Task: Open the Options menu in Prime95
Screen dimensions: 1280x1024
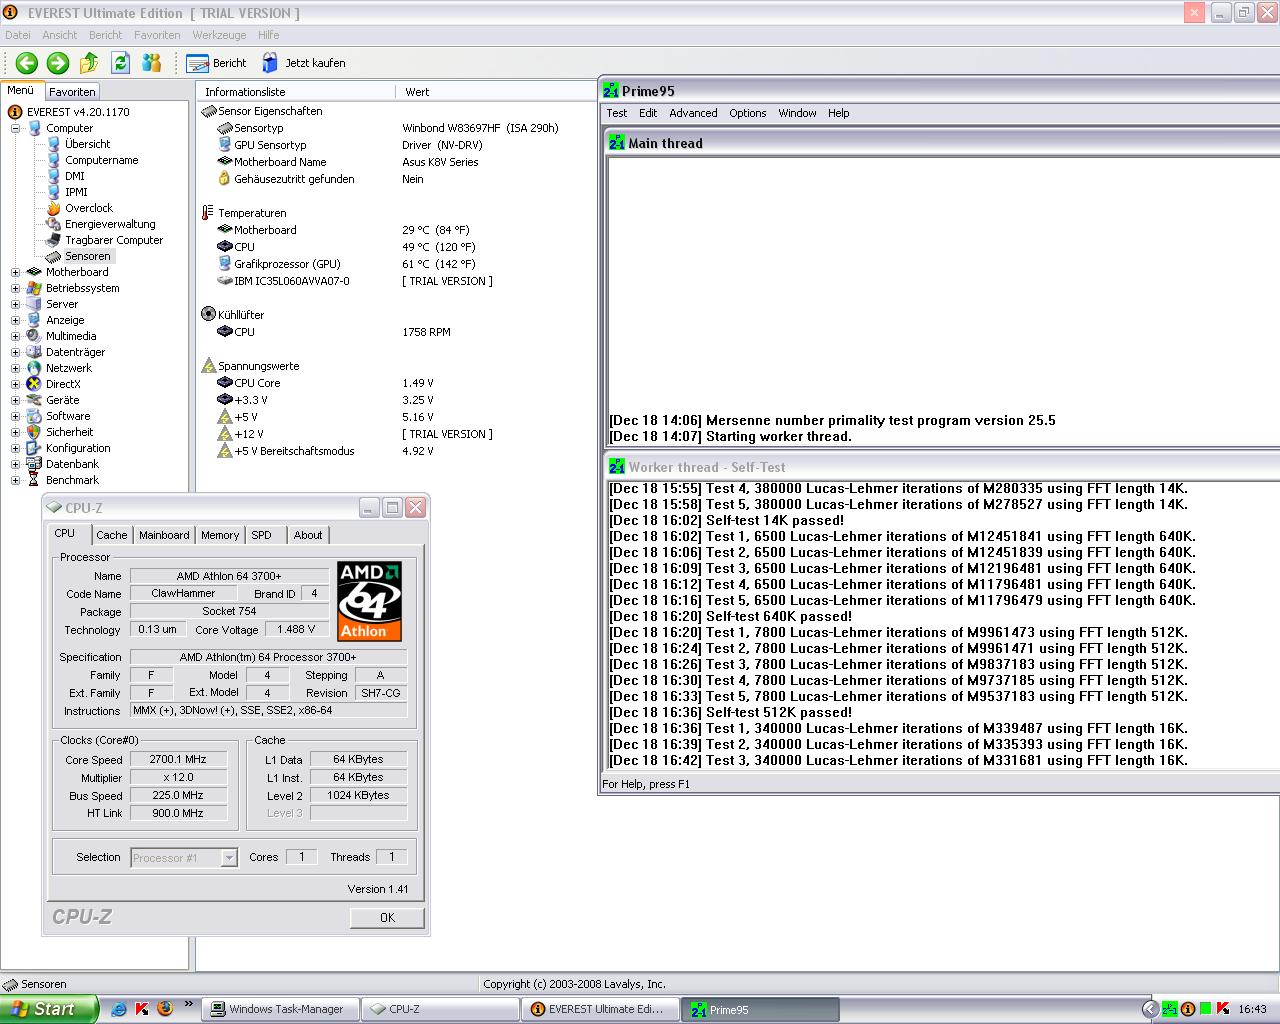Action: point(748,113)
